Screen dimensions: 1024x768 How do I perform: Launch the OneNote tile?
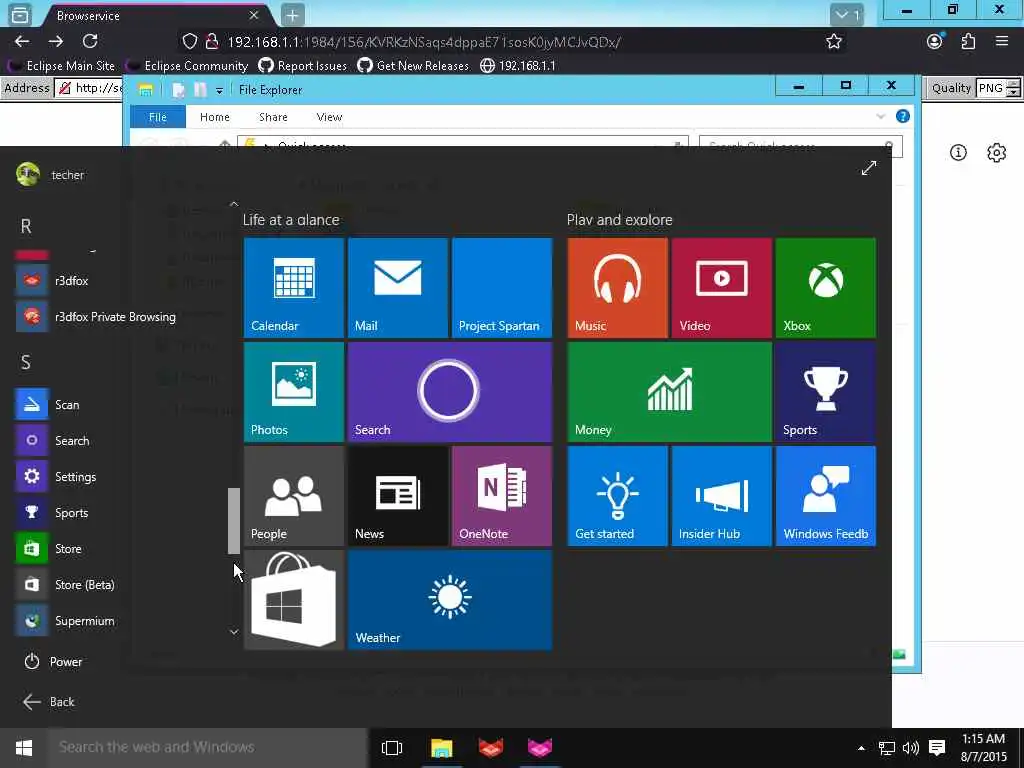(502, 496)
